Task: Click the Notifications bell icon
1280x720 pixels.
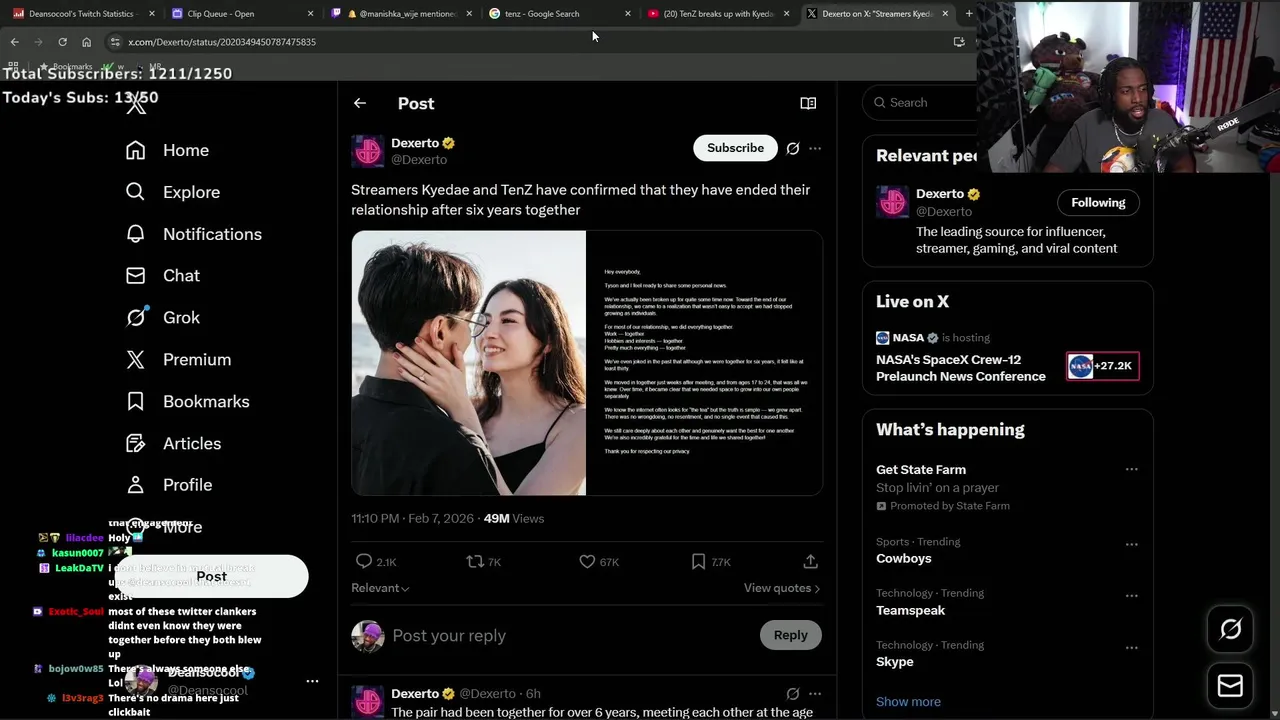Action: pyautogui.click(x=136, y=234)
